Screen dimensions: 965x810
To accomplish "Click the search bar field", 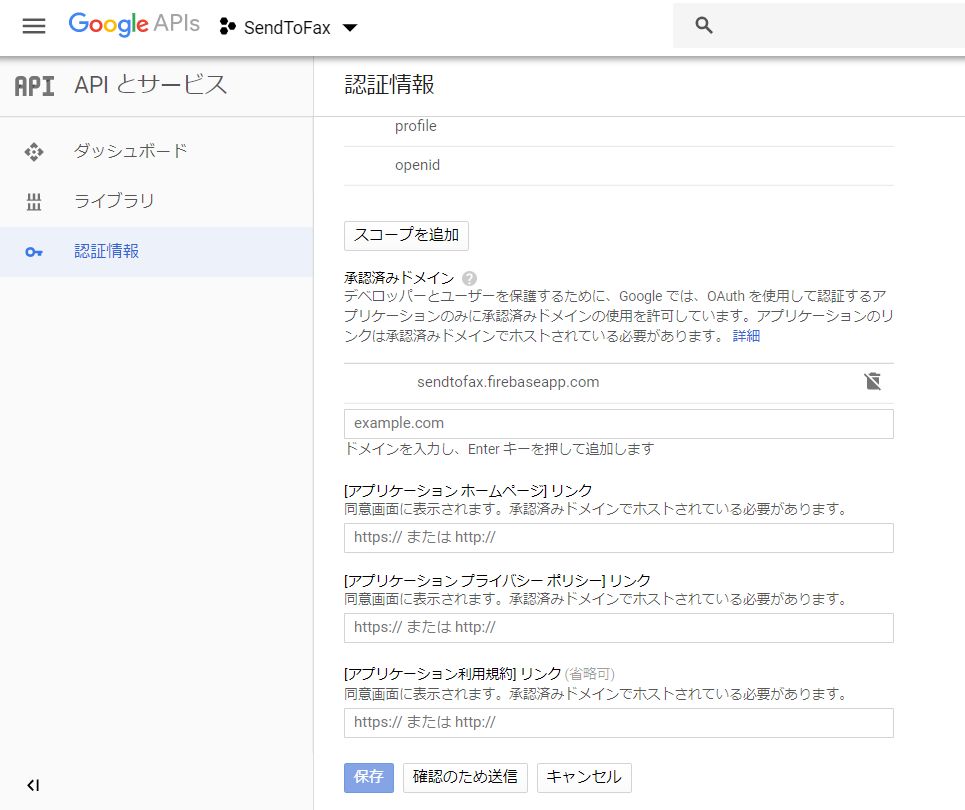I will click(819, 25).
